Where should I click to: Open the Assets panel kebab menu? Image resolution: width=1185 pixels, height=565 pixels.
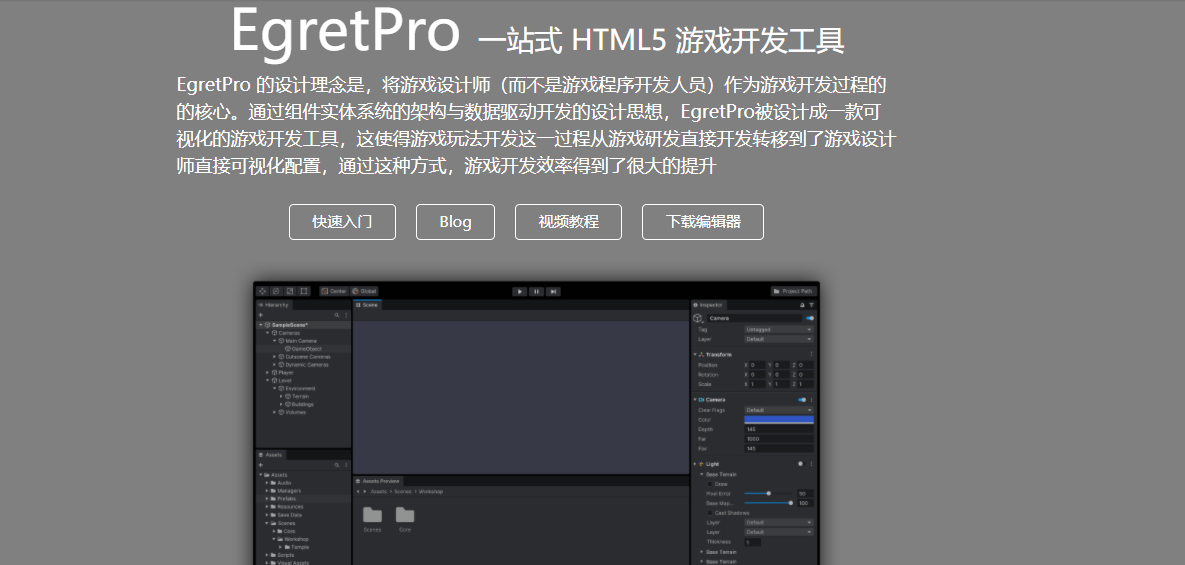coord(346,465)
